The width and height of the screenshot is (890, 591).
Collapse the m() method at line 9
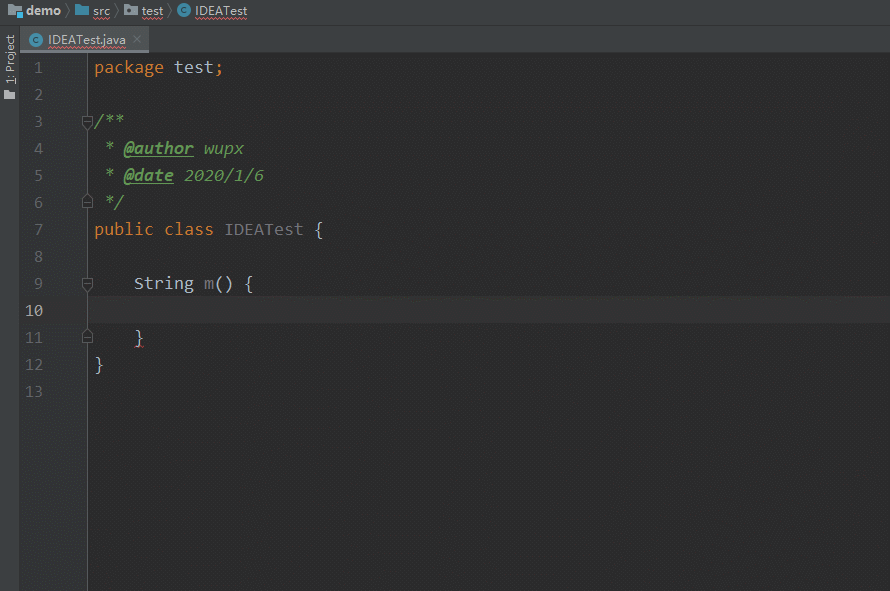(x=87, y=283)
